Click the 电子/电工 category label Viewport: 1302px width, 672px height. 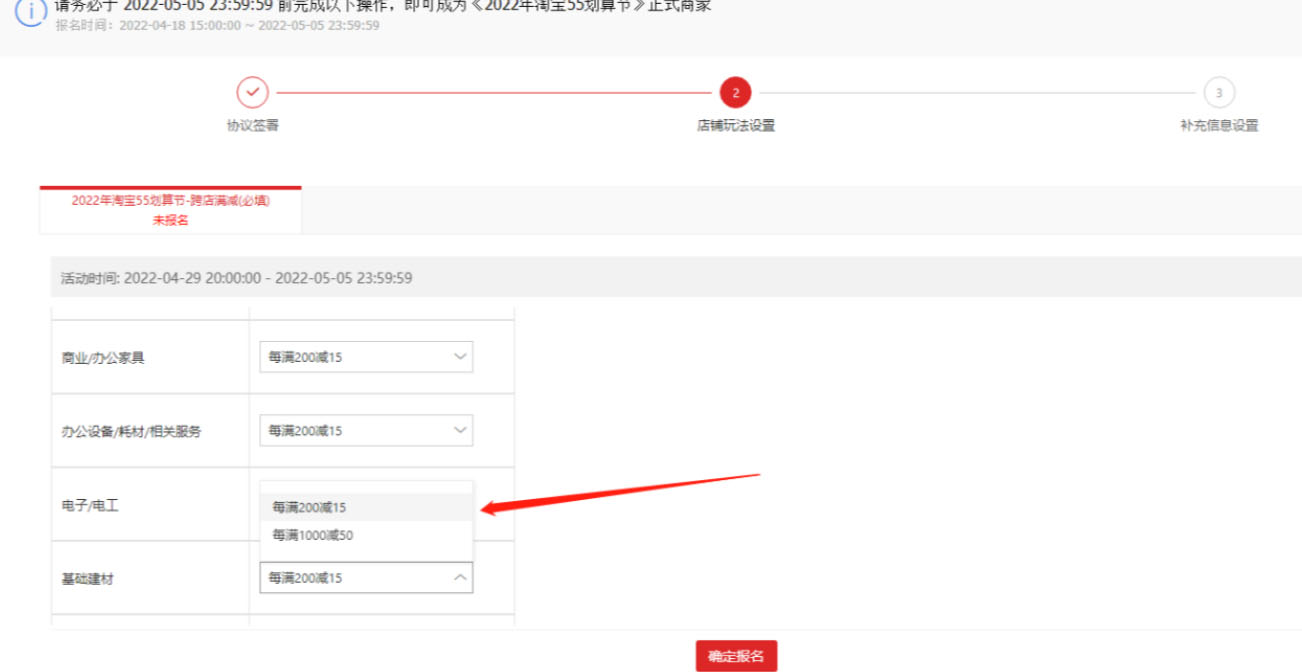point(90,506)
